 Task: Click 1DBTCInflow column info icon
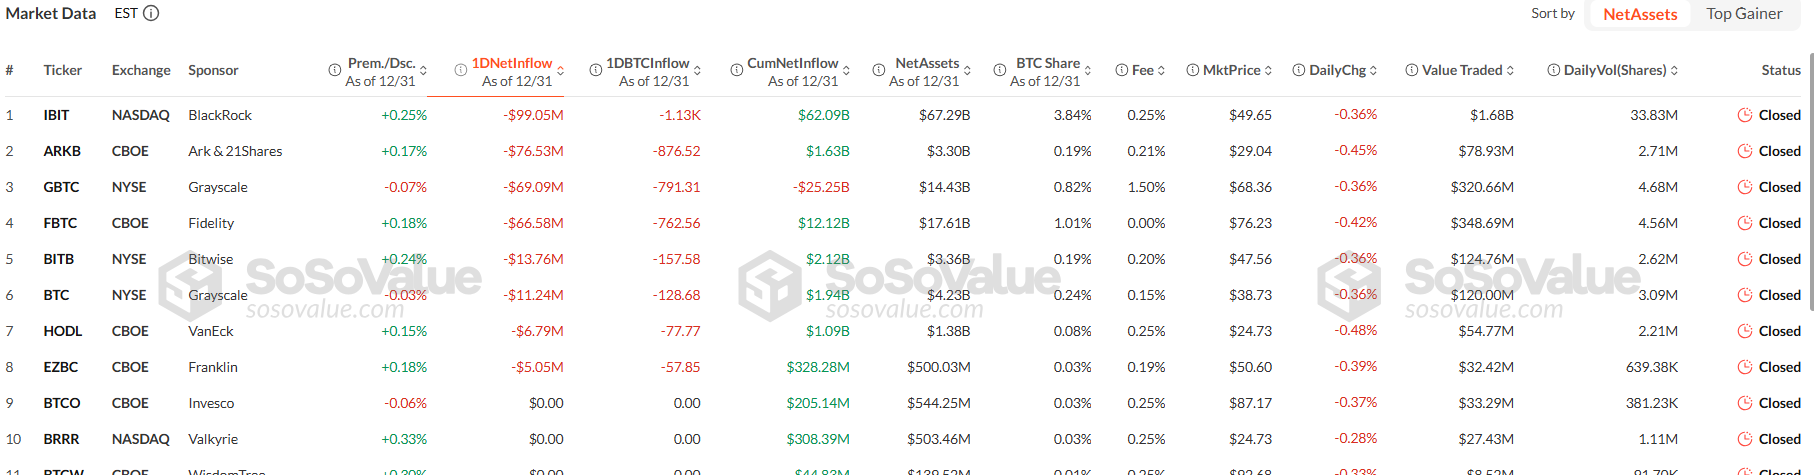click(596, 70)
